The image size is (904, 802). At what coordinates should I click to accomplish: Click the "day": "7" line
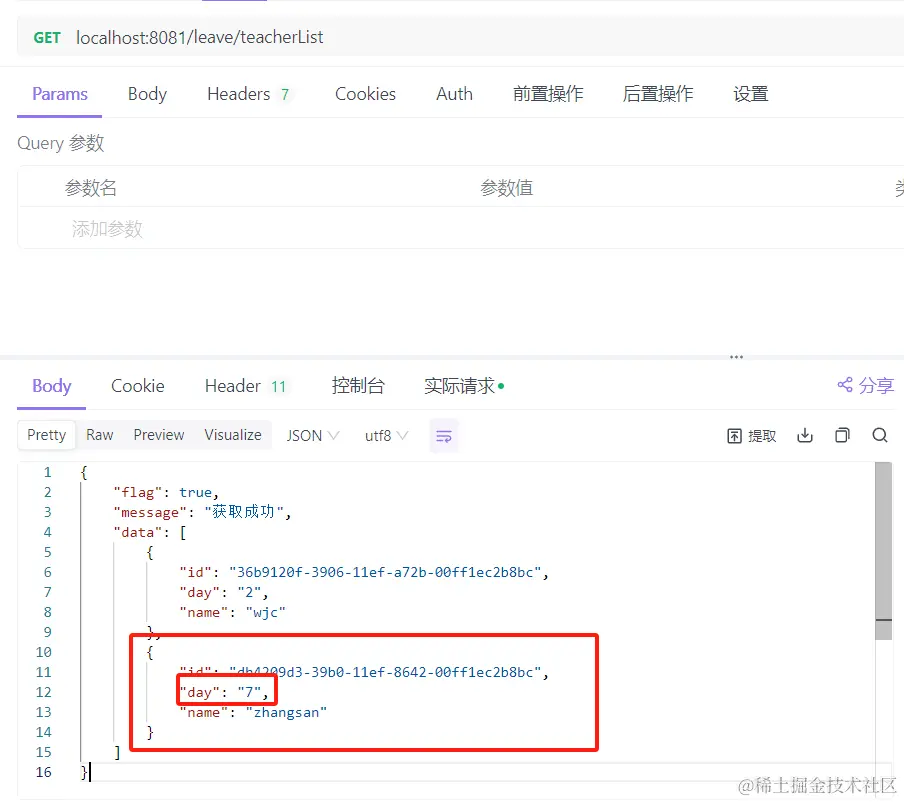pos(224,692)
